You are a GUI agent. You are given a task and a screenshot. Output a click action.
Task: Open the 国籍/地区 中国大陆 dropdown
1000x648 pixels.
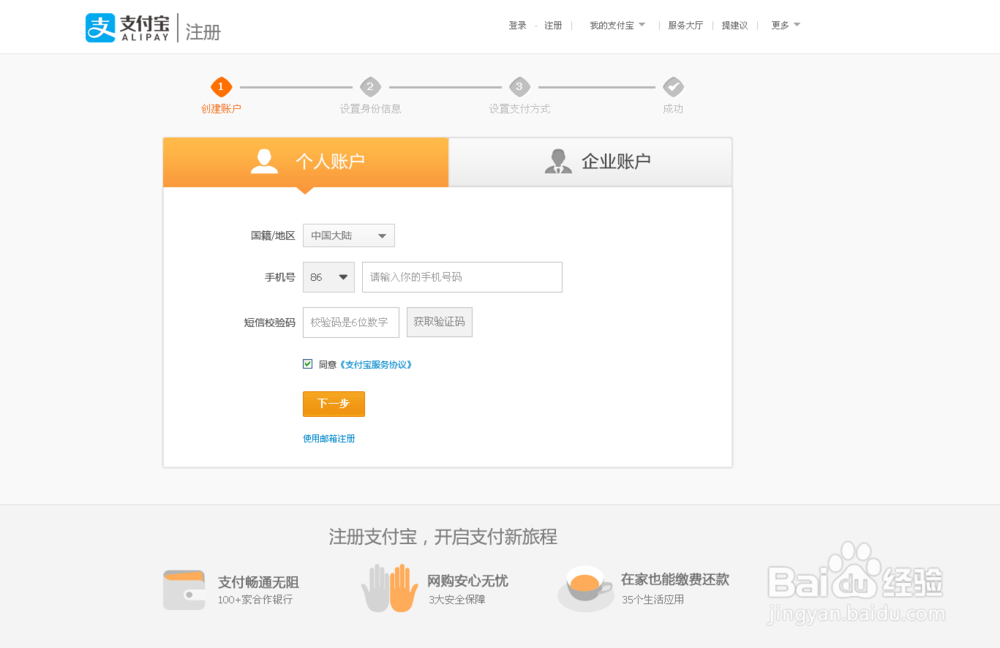point(348,235)
